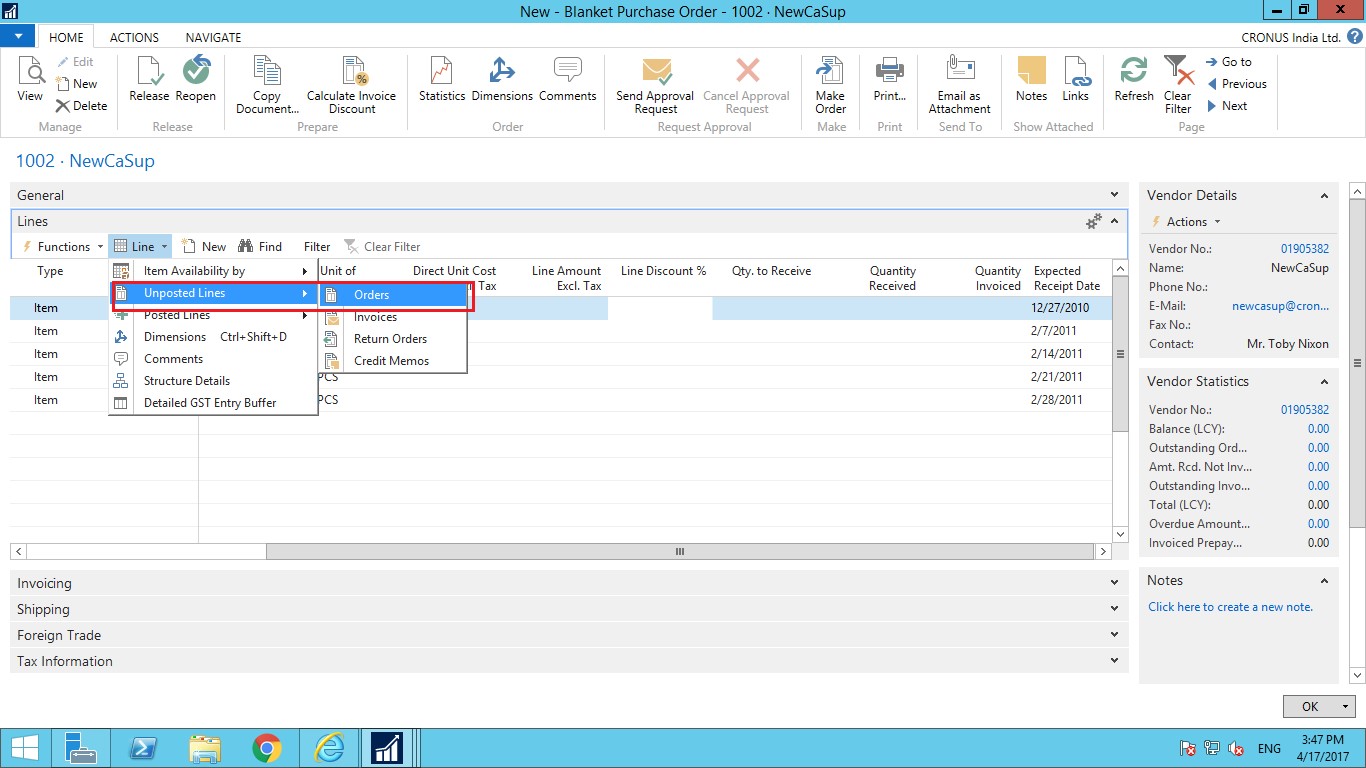Image resolution: width=1366 pixels, height=768 pixels.
Task: Show attached Notes
Action: pos(1031,80)
